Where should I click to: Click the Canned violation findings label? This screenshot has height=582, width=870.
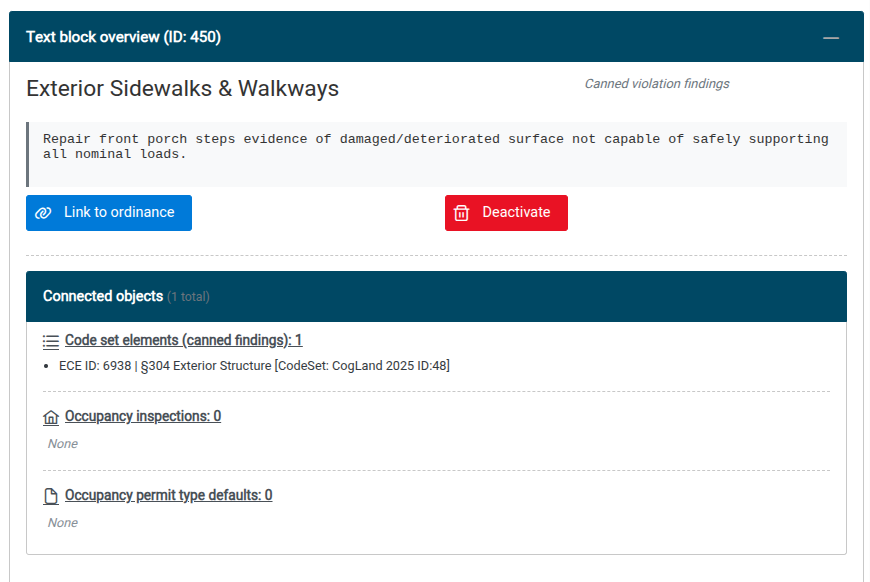pyautogui.click(x=657, y=84)
